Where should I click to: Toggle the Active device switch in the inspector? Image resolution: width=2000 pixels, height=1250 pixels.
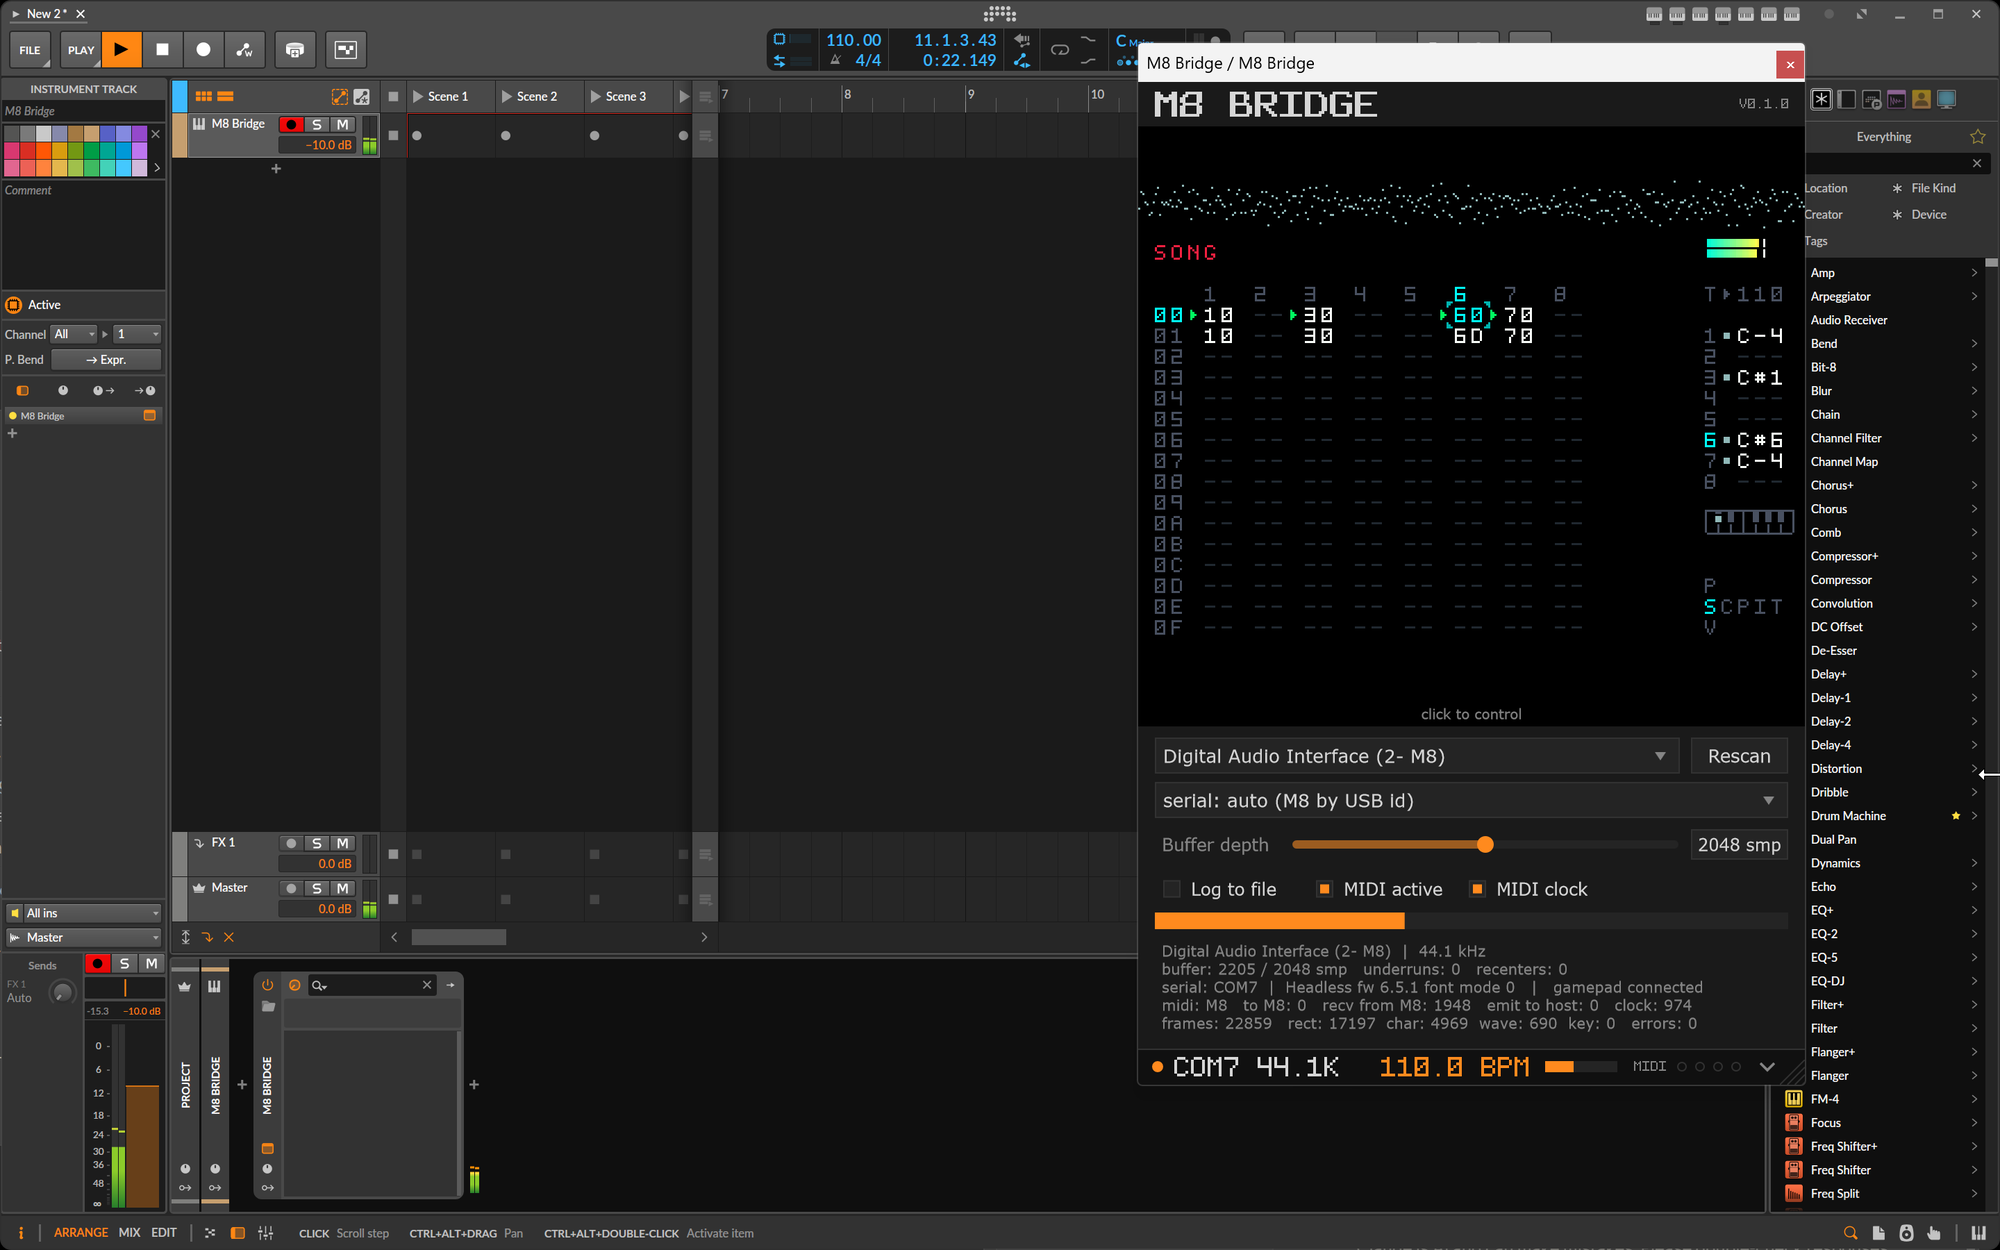click(x=14, y=305)
